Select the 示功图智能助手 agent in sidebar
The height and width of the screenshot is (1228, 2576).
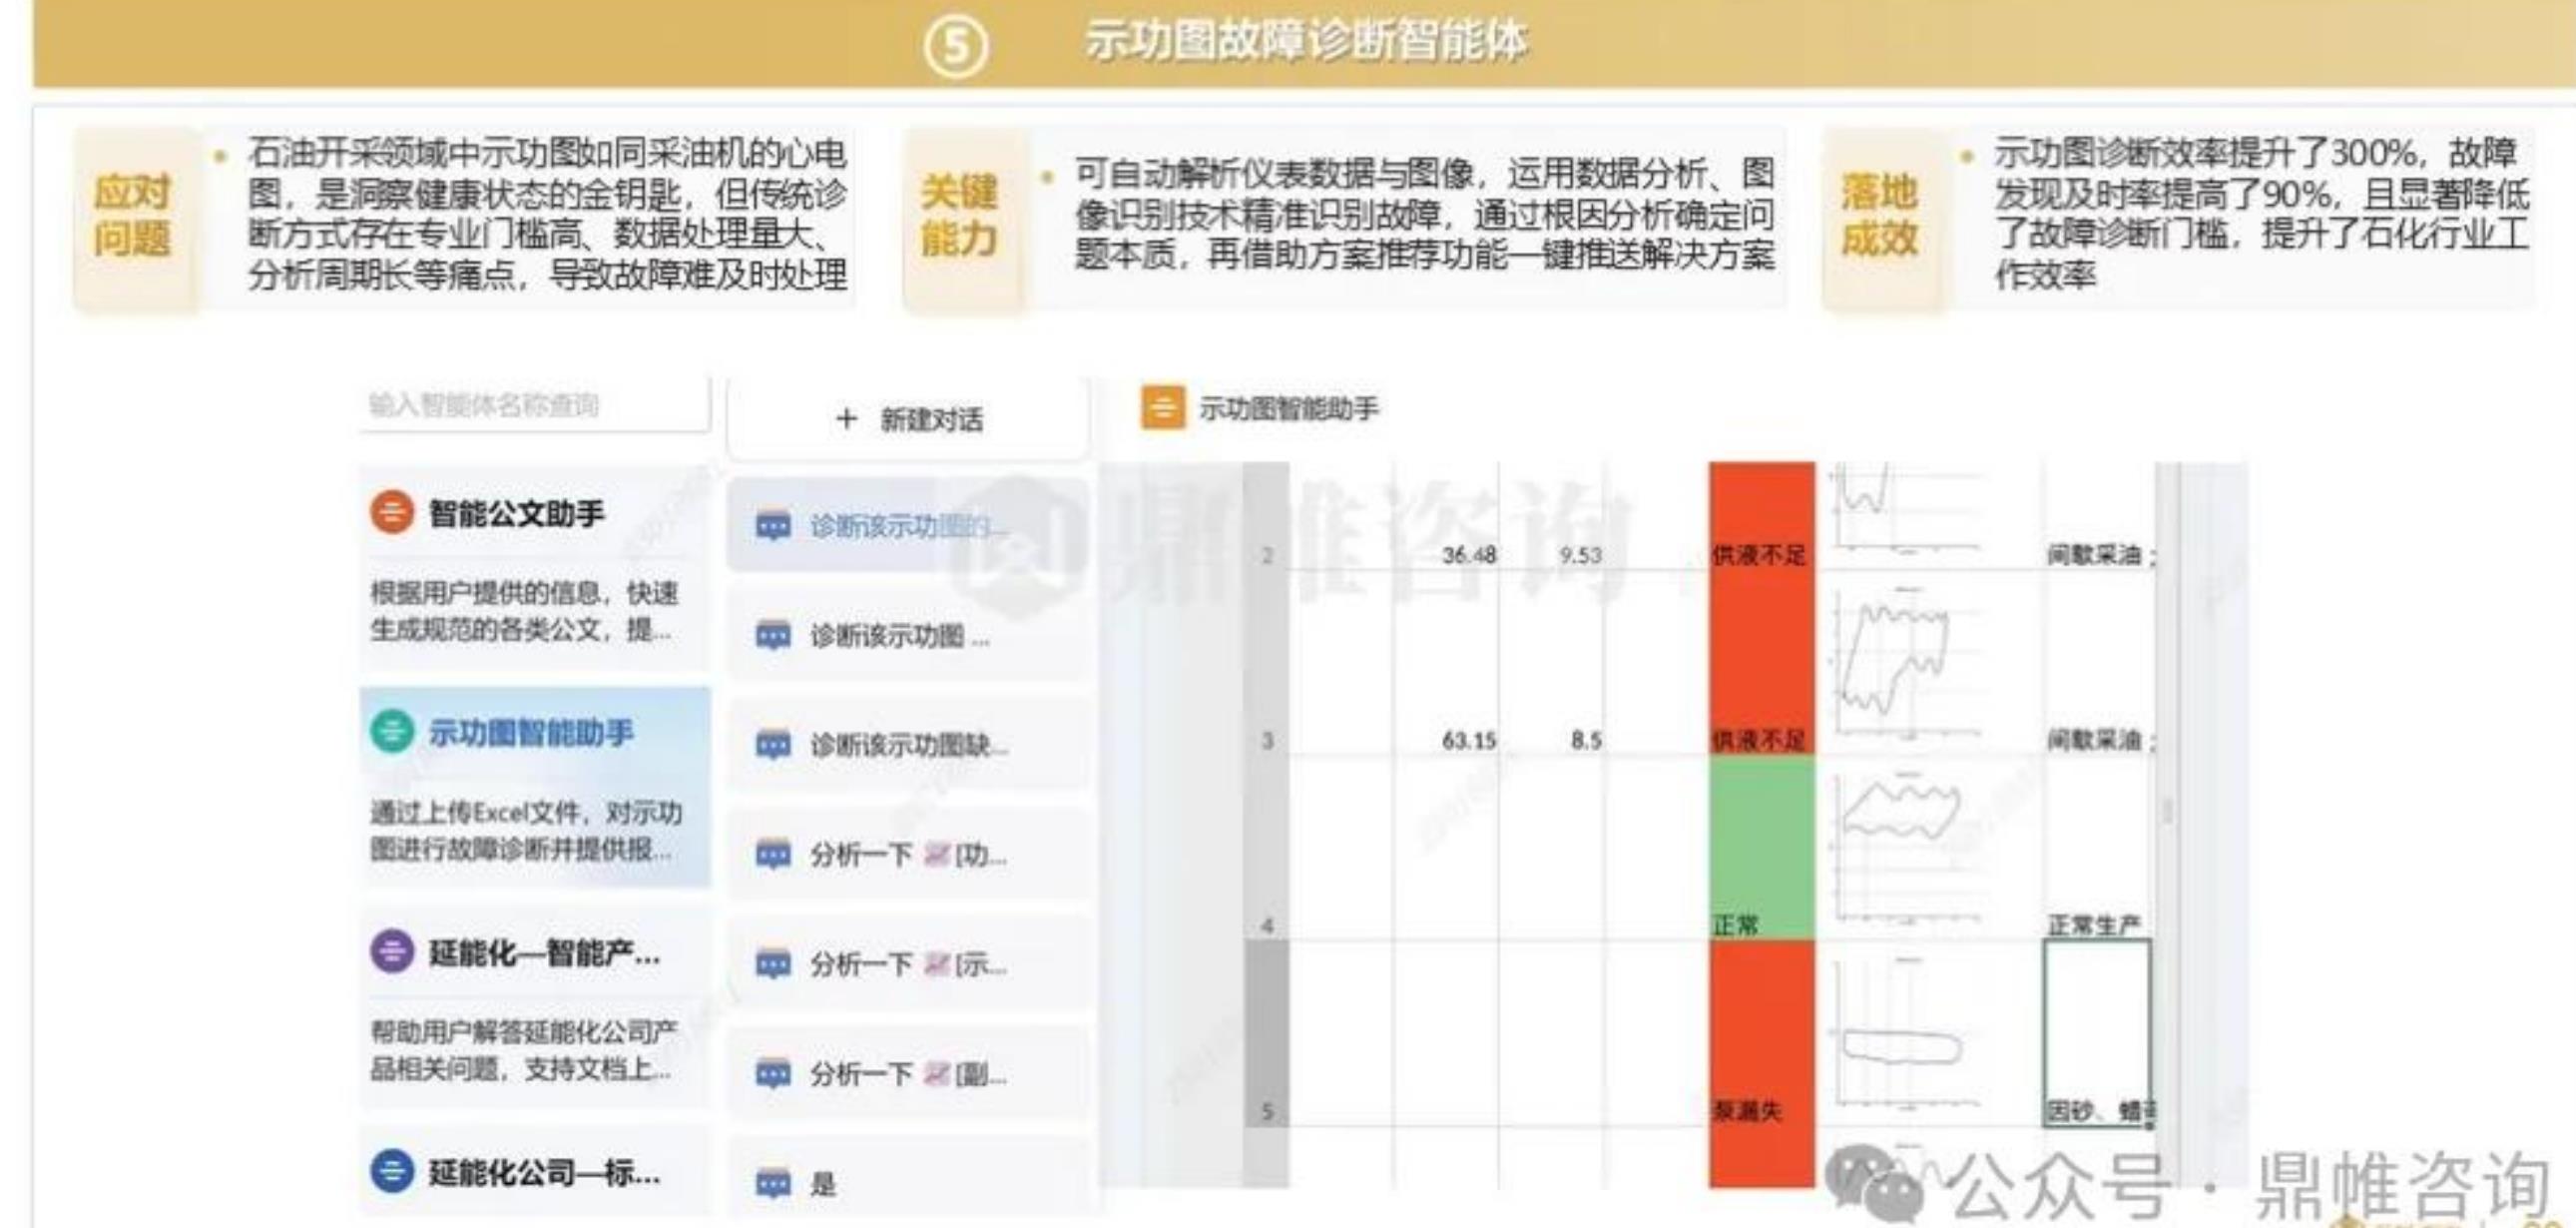(x=534, y=787)
